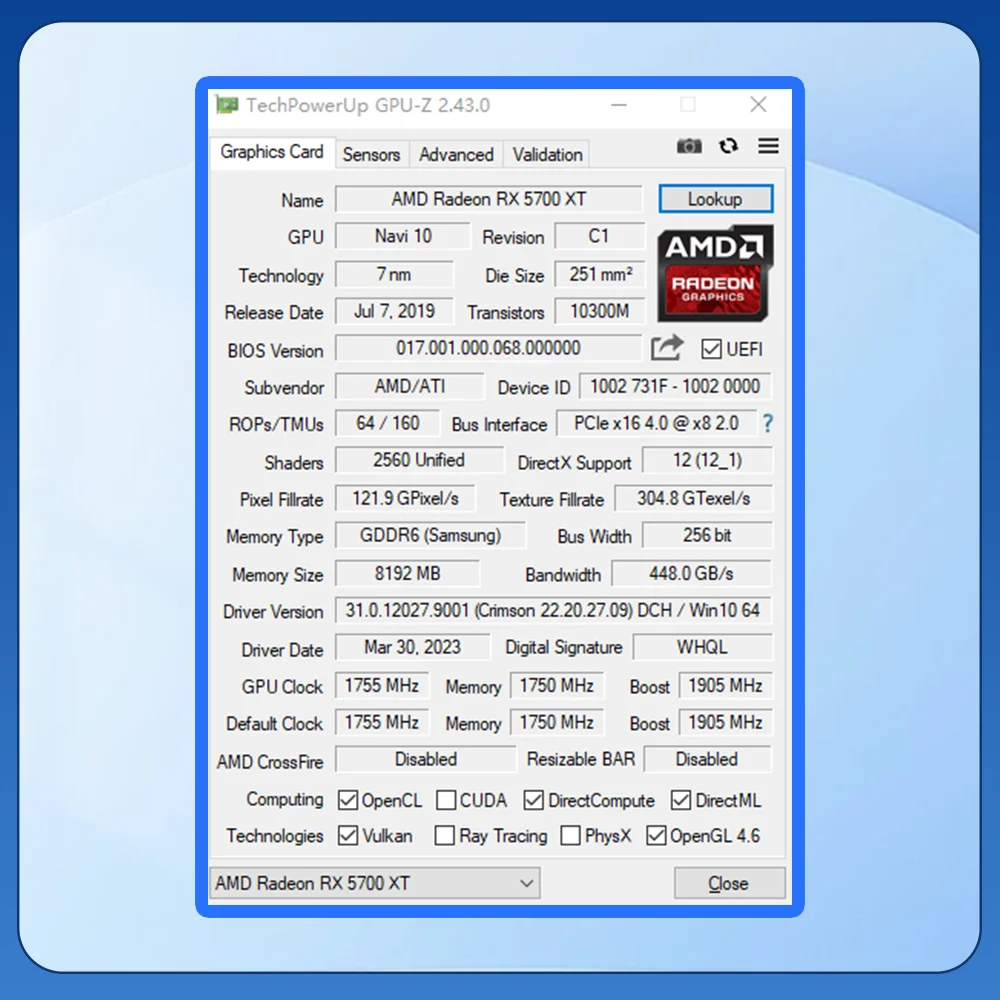Click the BIOS export share icon
Screen dimensions: 1000x1000
click(667, 348)
